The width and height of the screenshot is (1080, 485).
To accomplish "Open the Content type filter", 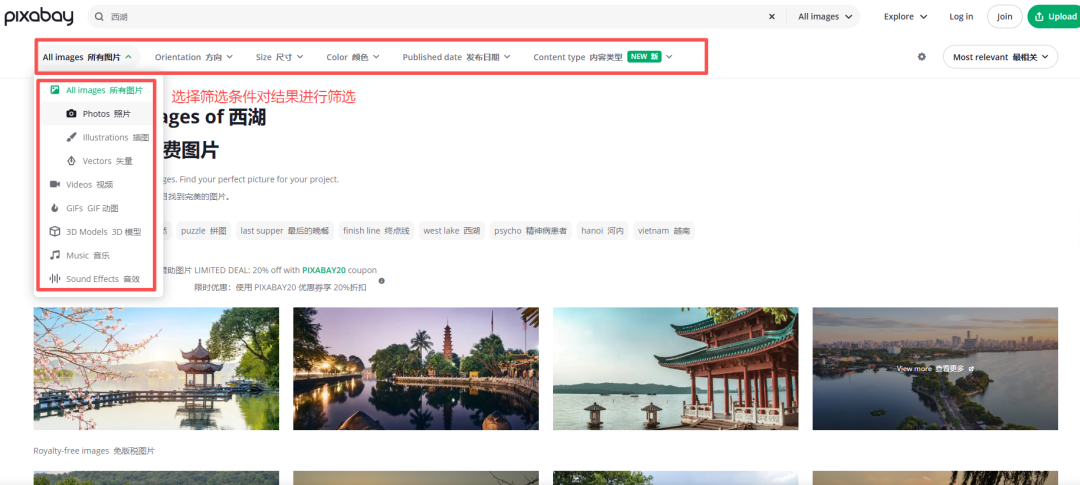I will click(603, 57).
